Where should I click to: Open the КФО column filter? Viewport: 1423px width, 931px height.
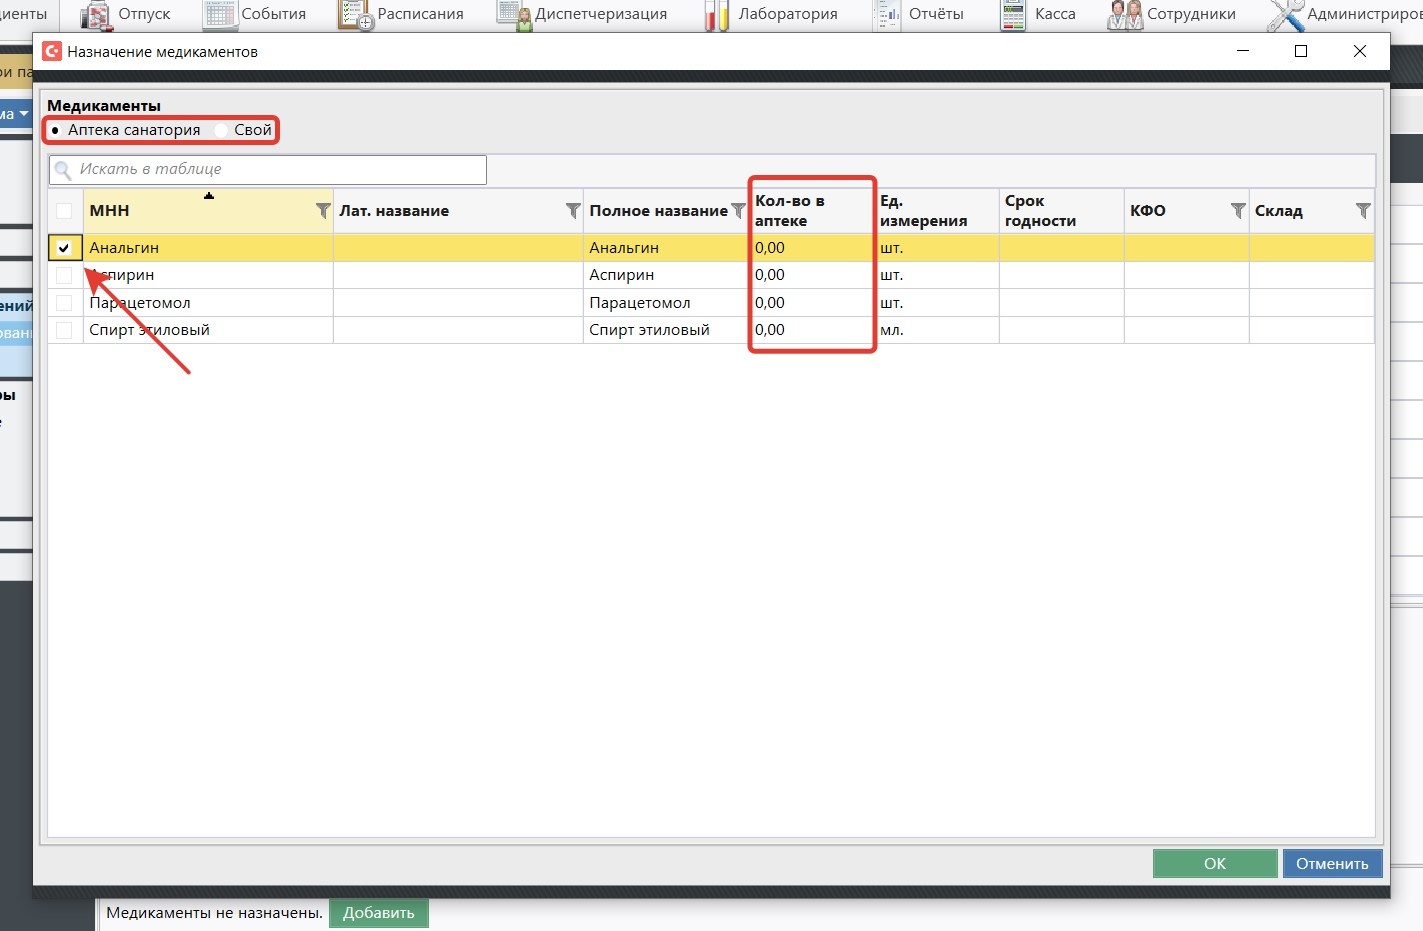pyautogui.click(x=1238, y=211)
